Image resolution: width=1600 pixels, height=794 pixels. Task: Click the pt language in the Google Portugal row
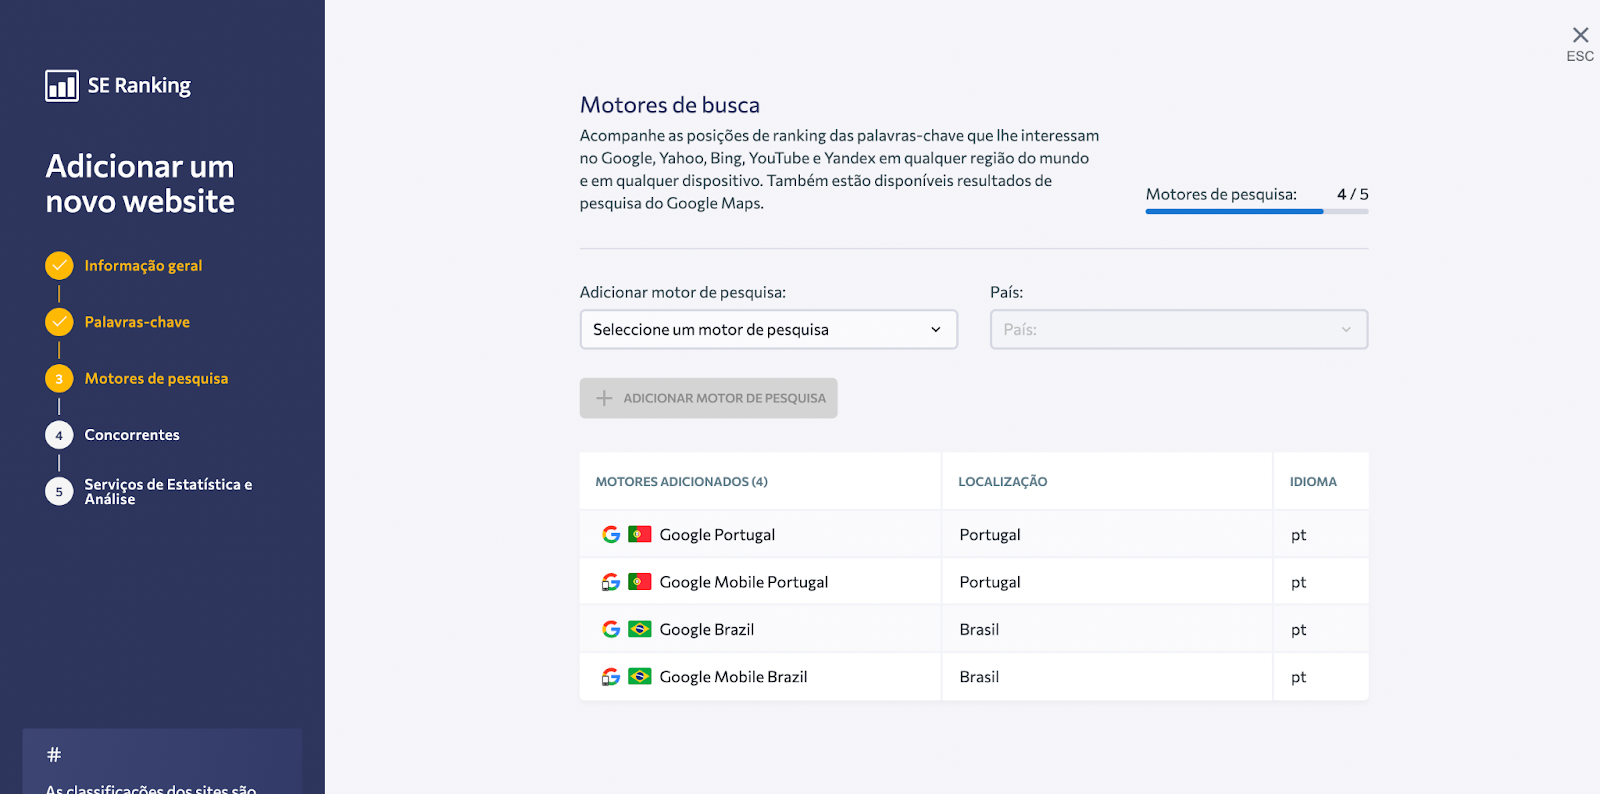point(1298,535)
